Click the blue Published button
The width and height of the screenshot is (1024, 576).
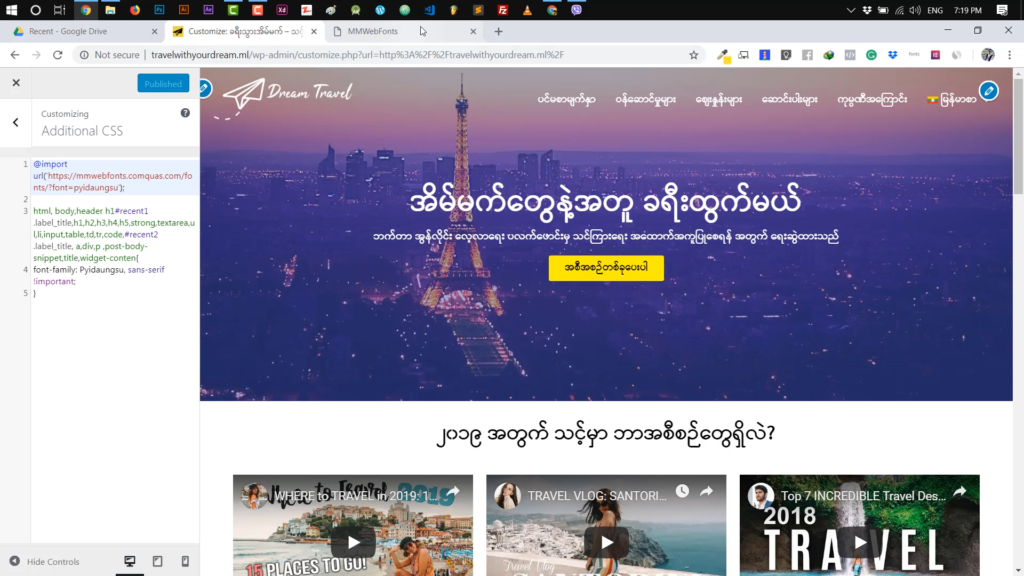(163, 84)
